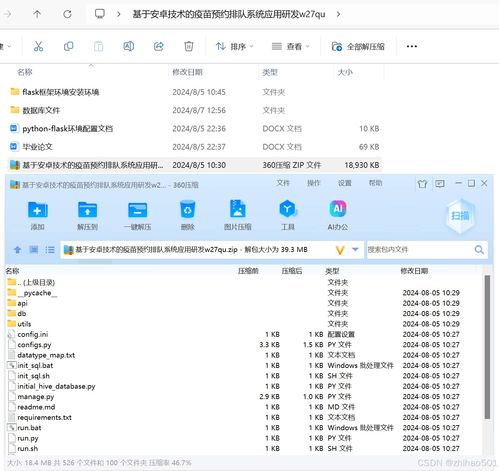Screen dimensions: 499x471
Task: Open the 文件 menu in 360压缩
Action: click(x=283, y=183)
